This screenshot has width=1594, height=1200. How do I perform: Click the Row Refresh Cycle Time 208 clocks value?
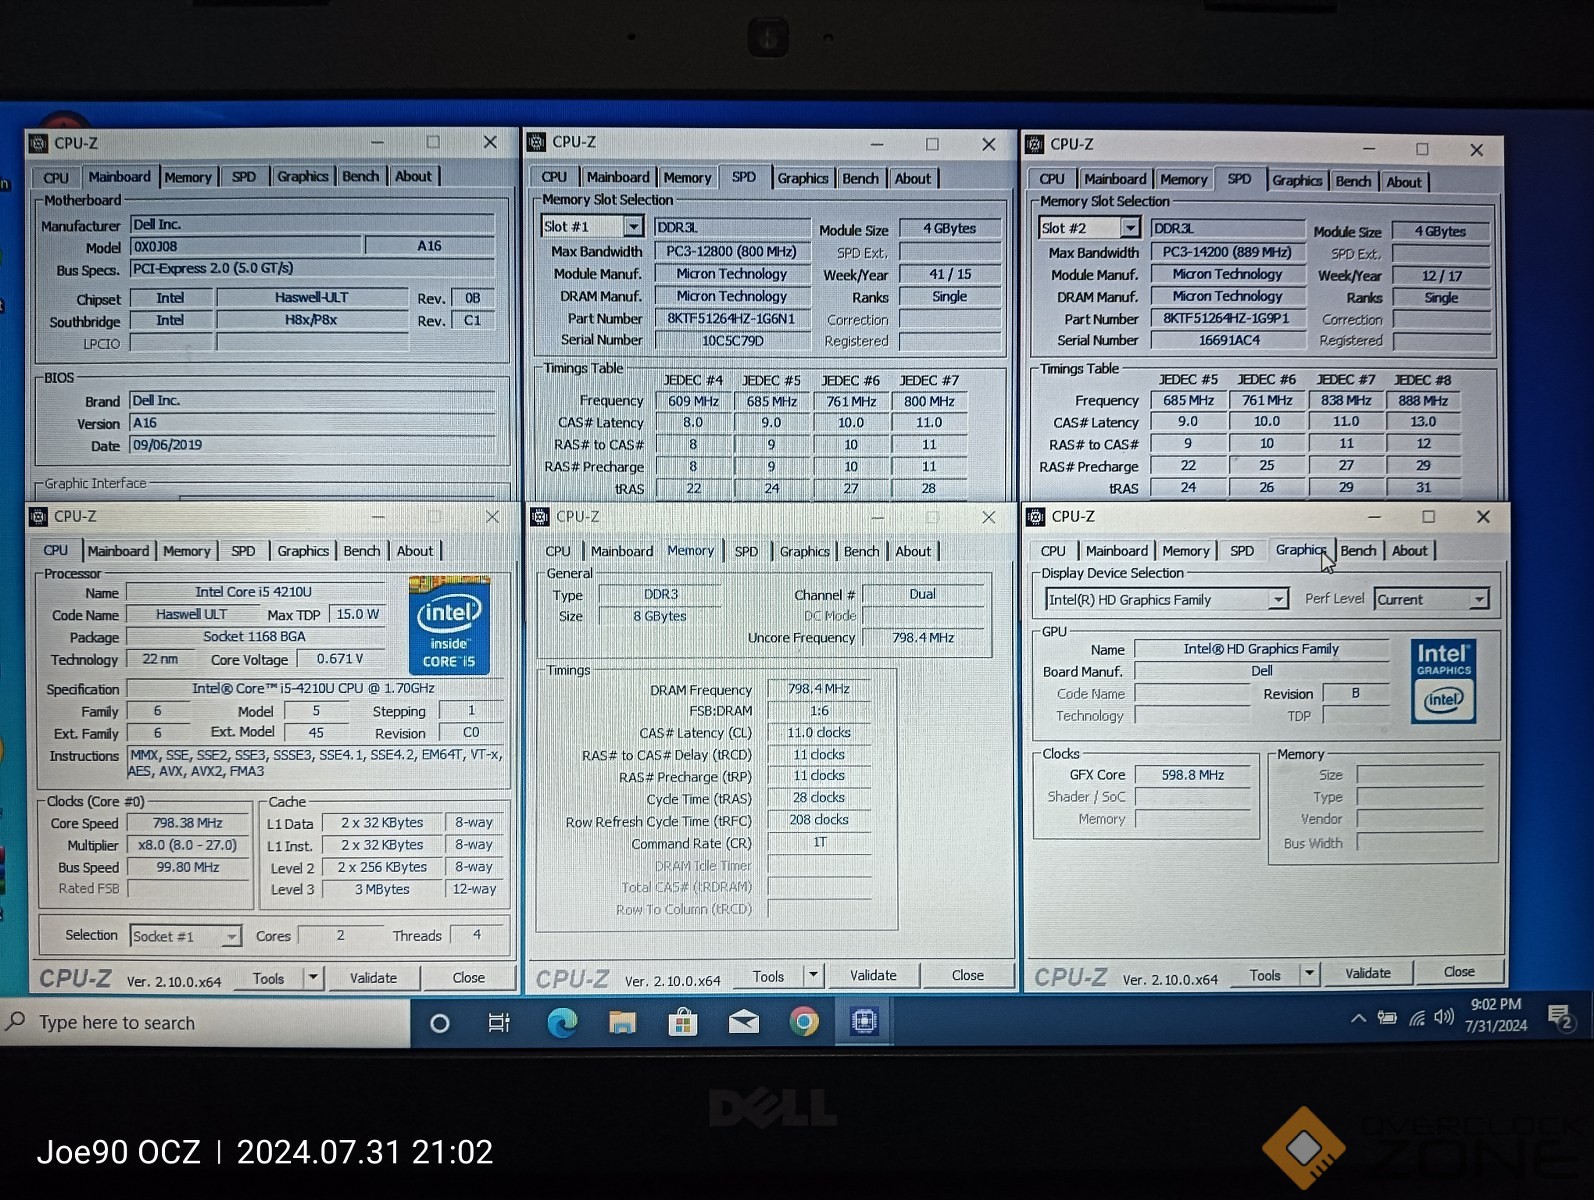819,820
